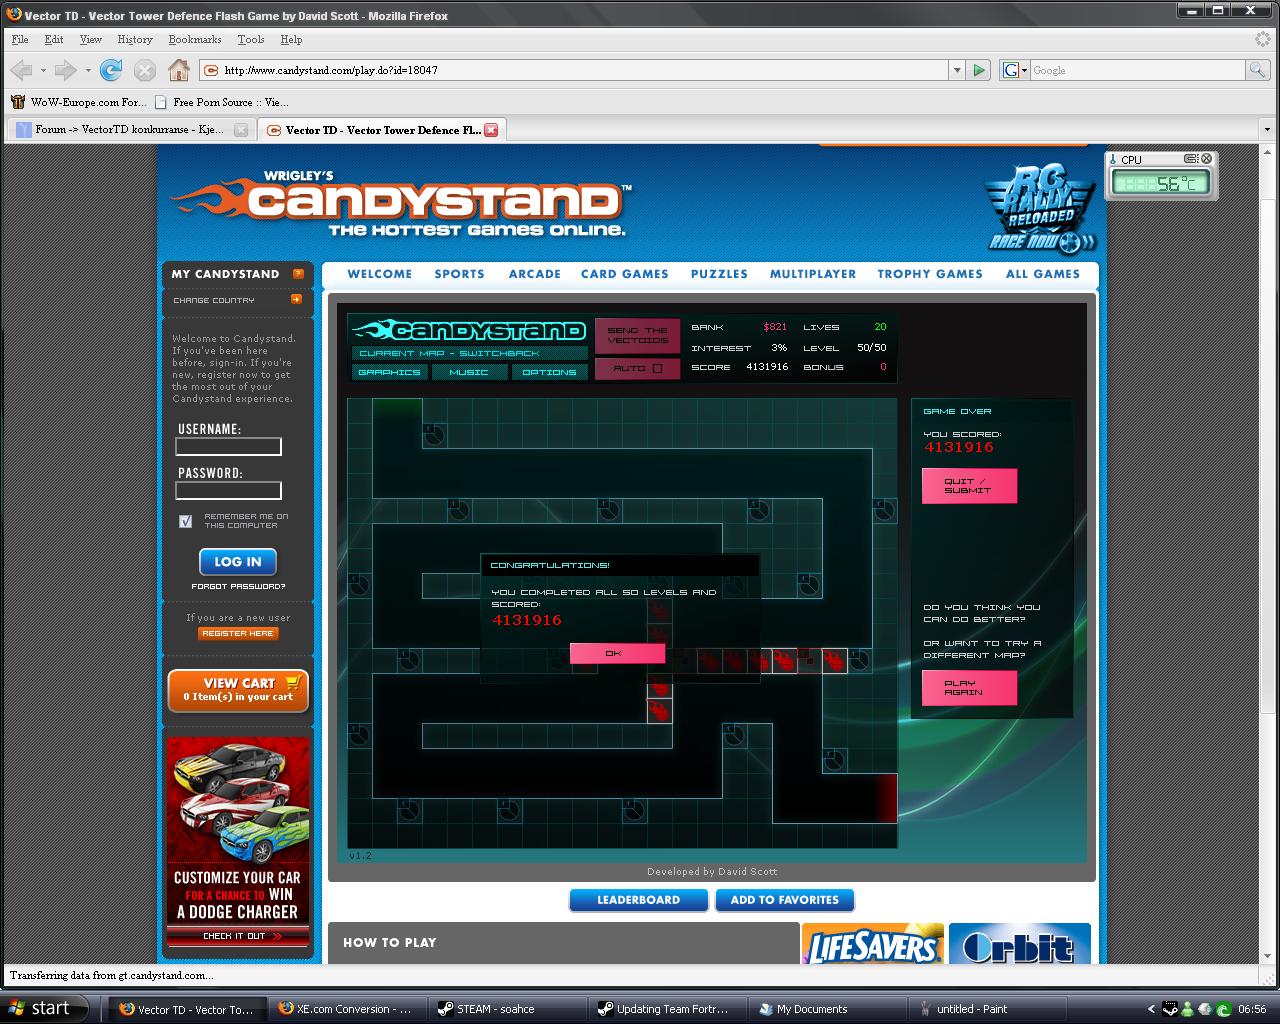Click into the Google search box
Image resolution: width=1280 pixels, height=1024 pixels.
click(1137, 70)
